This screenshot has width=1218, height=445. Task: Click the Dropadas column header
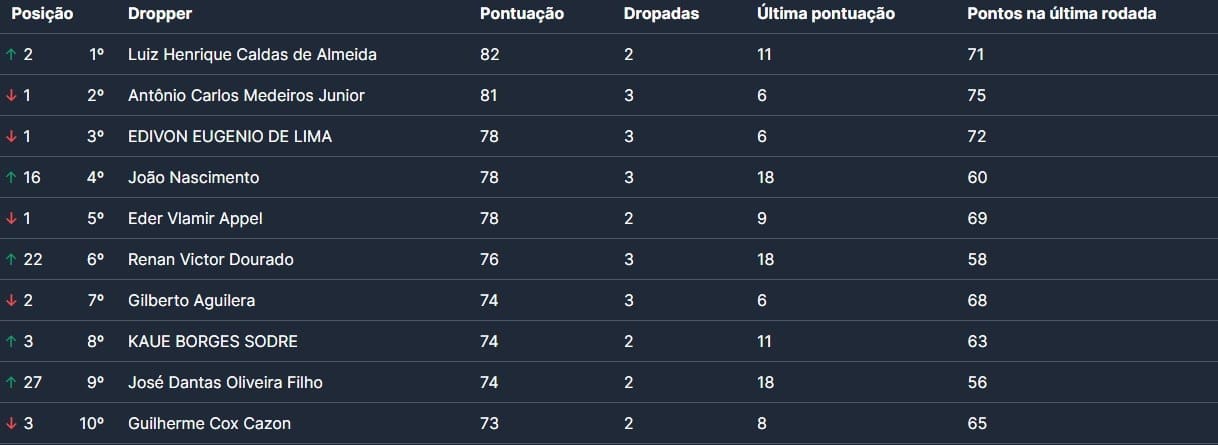click(x=661, y=14)
